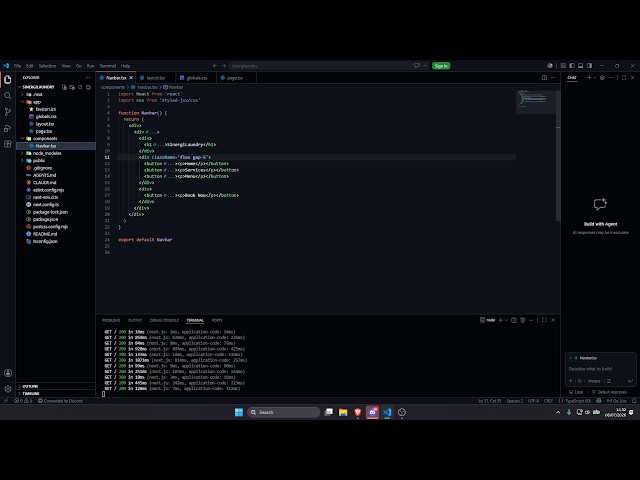Open the Source Control view

(8, 112)
